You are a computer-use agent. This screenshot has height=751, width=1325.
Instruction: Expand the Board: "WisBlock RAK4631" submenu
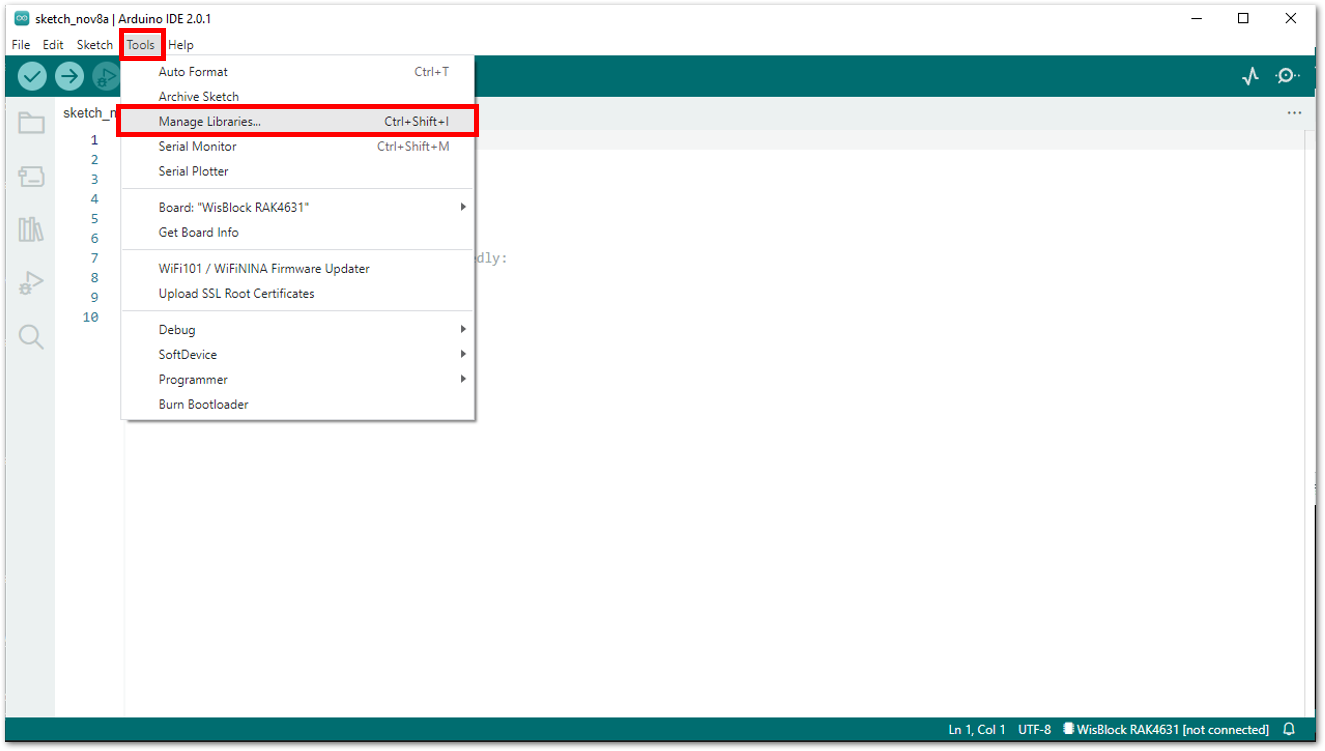[x=297, y=207]
